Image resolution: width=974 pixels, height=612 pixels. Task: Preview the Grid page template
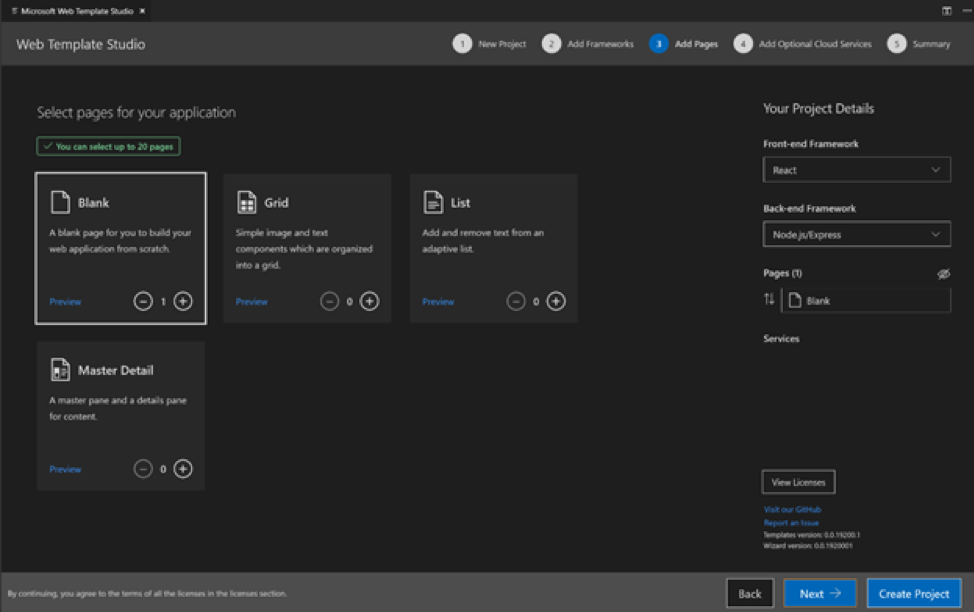(252, 302)
